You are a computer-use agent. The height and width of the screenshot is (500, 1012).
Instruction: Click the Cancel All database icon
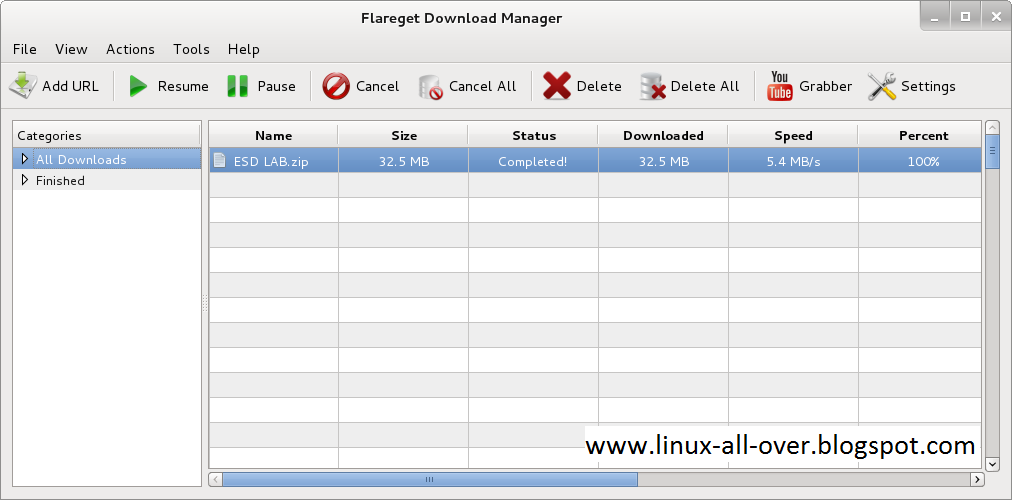pyautogui.click(x=430, y=86)
